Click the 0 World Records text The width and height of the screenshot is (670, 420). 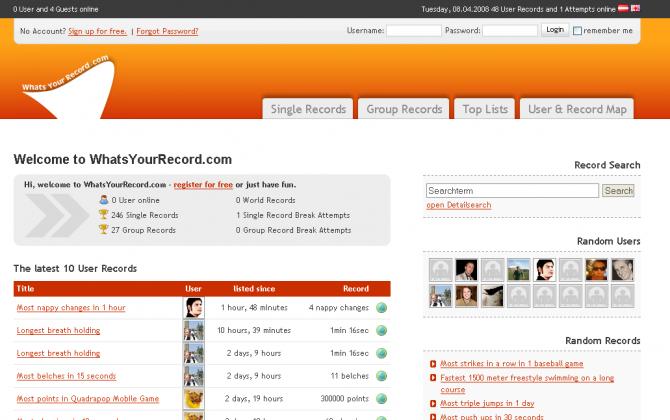265,200
